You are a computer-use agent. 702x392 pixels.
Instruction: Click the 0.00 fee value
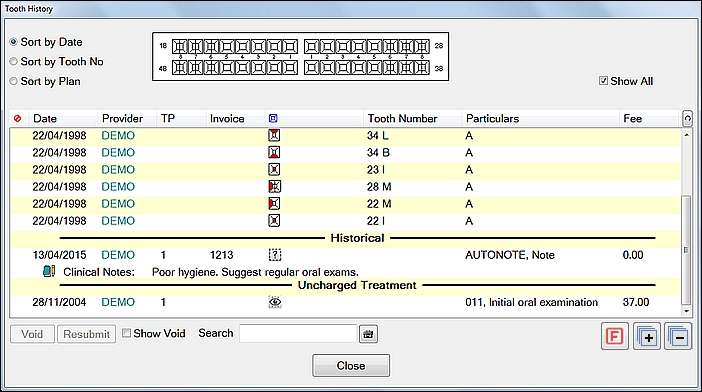point(633,255)
